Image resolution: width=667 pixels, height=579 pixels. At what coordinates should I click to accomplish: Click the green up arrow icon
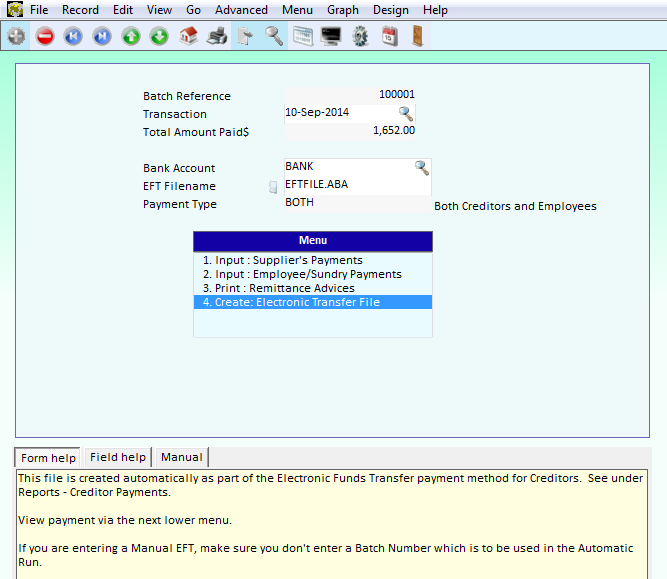[x=131, y=36]
